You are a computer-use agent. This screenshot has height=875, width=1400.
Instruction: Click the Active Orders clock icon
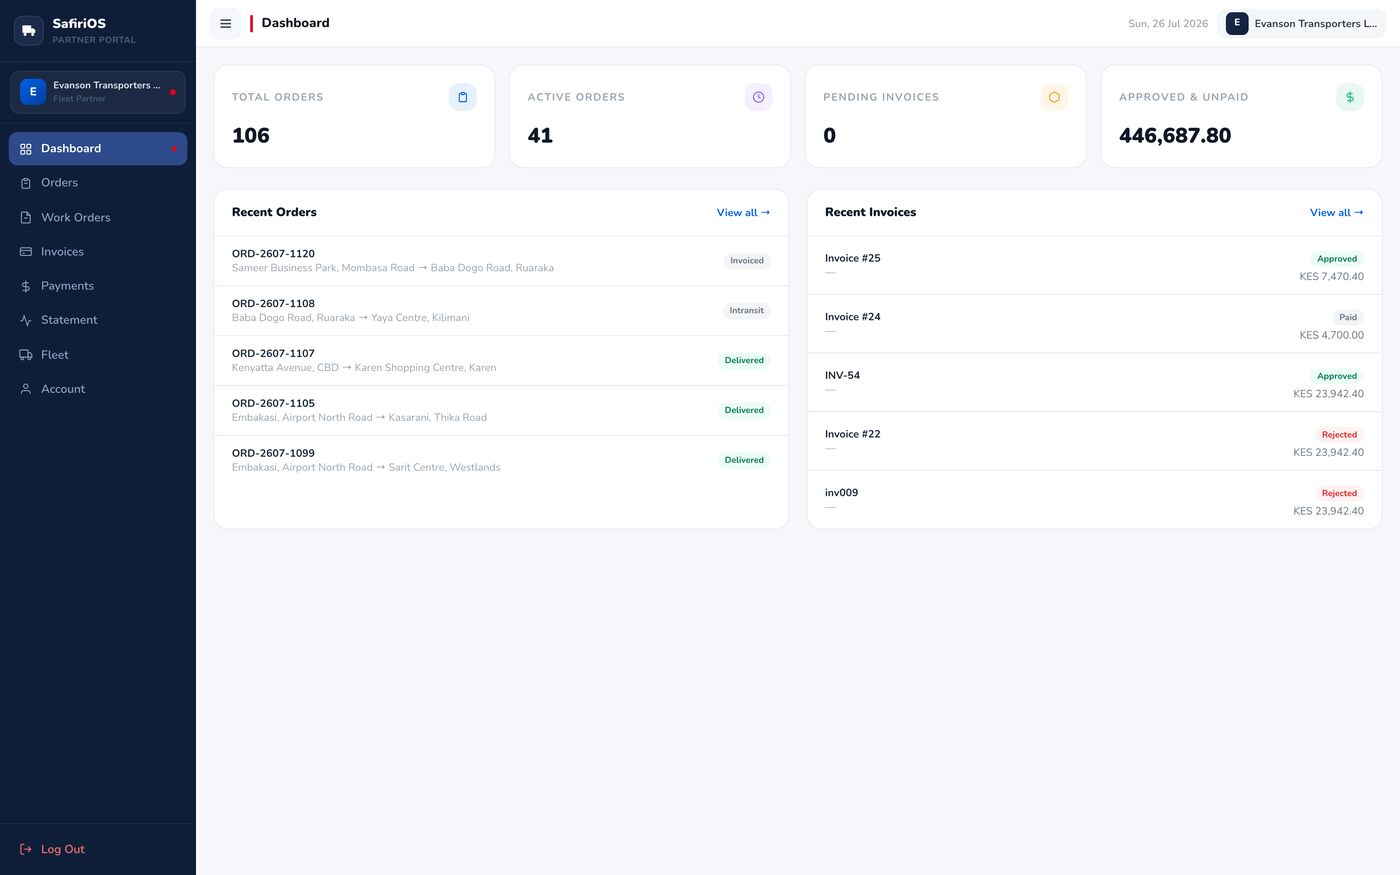point(759,97)
